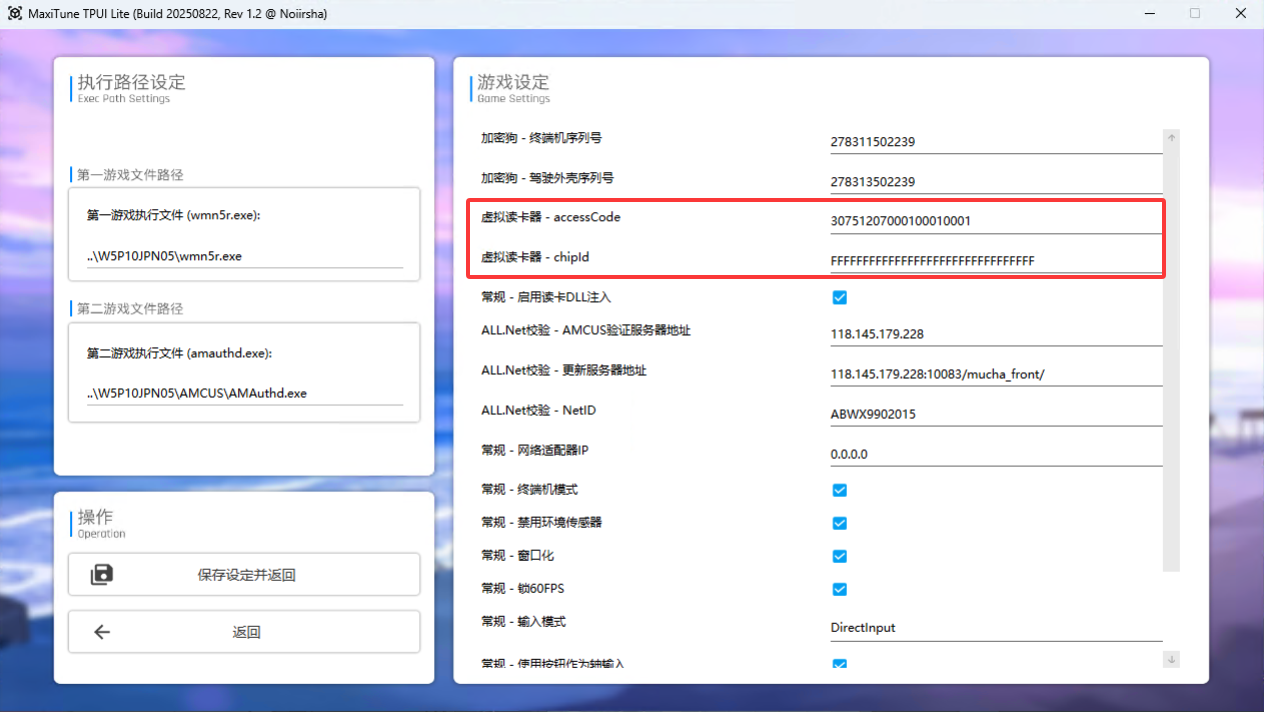Open the 输入模式 DirectInput dropdown
This screenshot has height=712, width=1264.
click(x=995, y=628)
